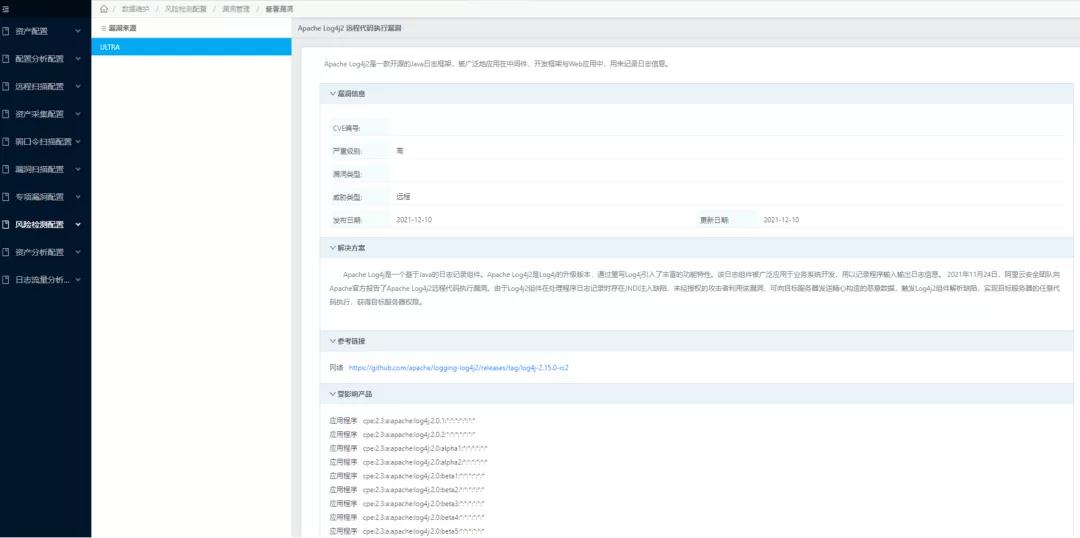Click the 解决方案 description paragraph

[696, 288]
